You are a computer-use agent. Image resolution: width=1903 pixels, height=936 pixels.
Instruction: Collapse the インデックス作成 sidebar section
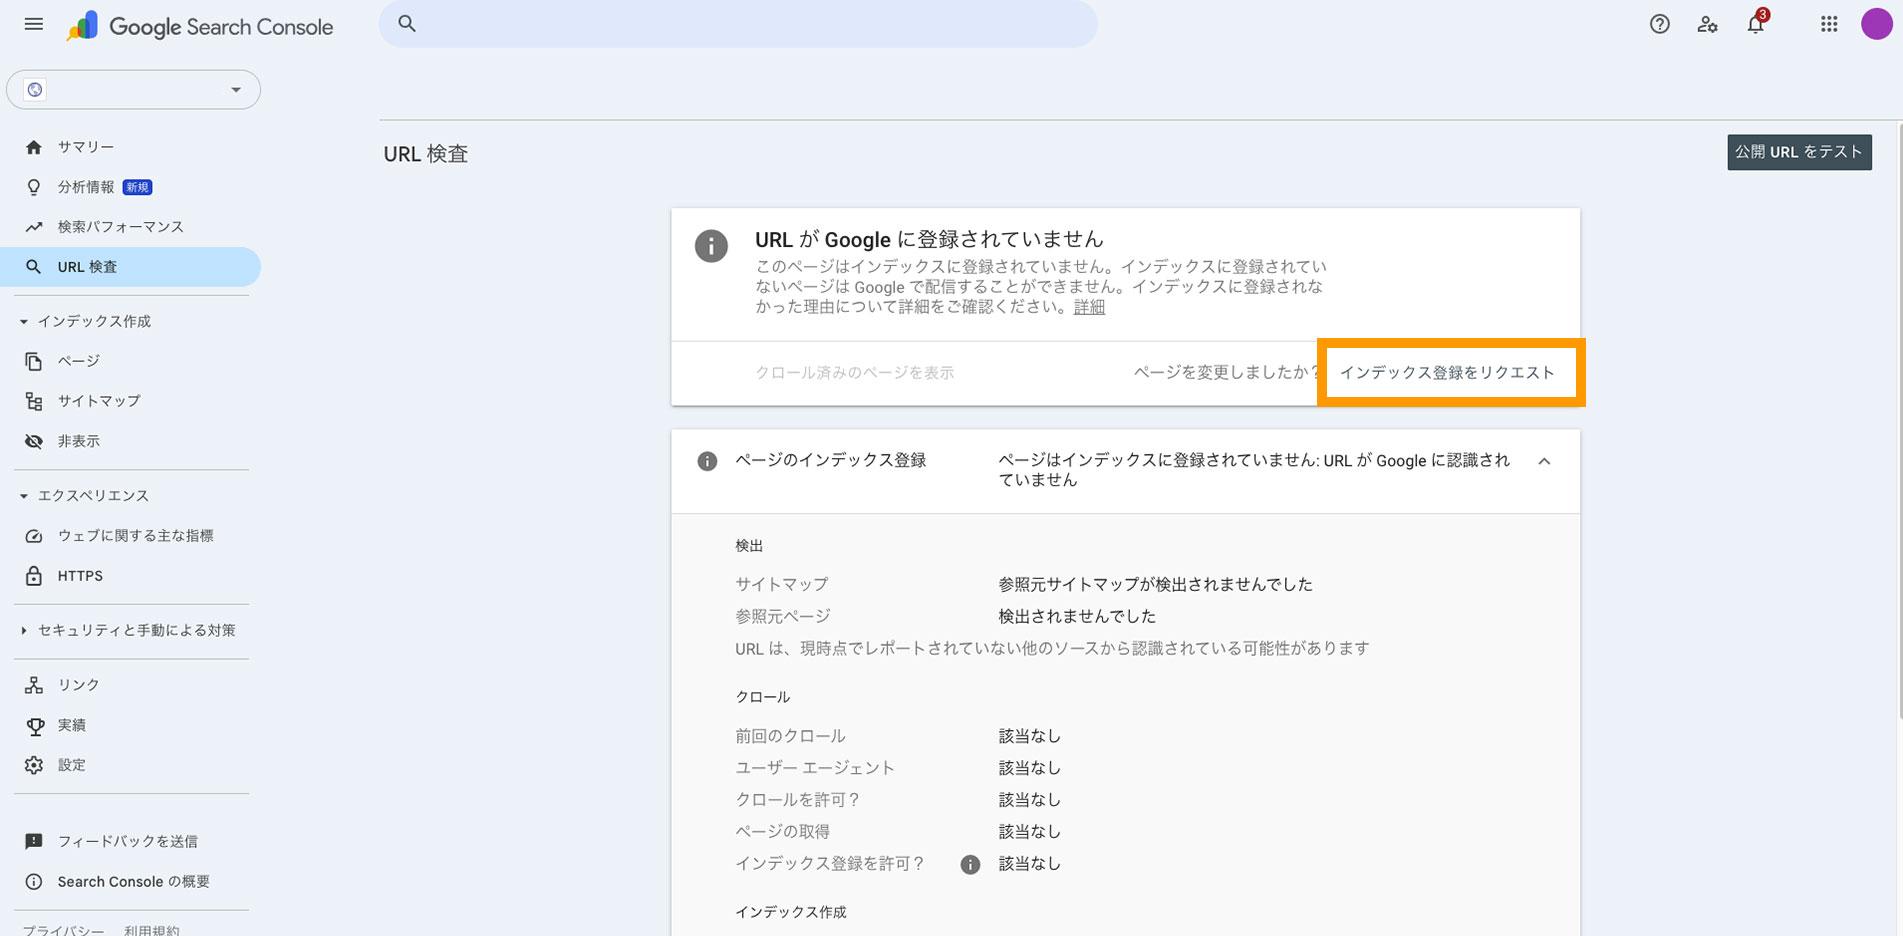[x=24, y=322]
